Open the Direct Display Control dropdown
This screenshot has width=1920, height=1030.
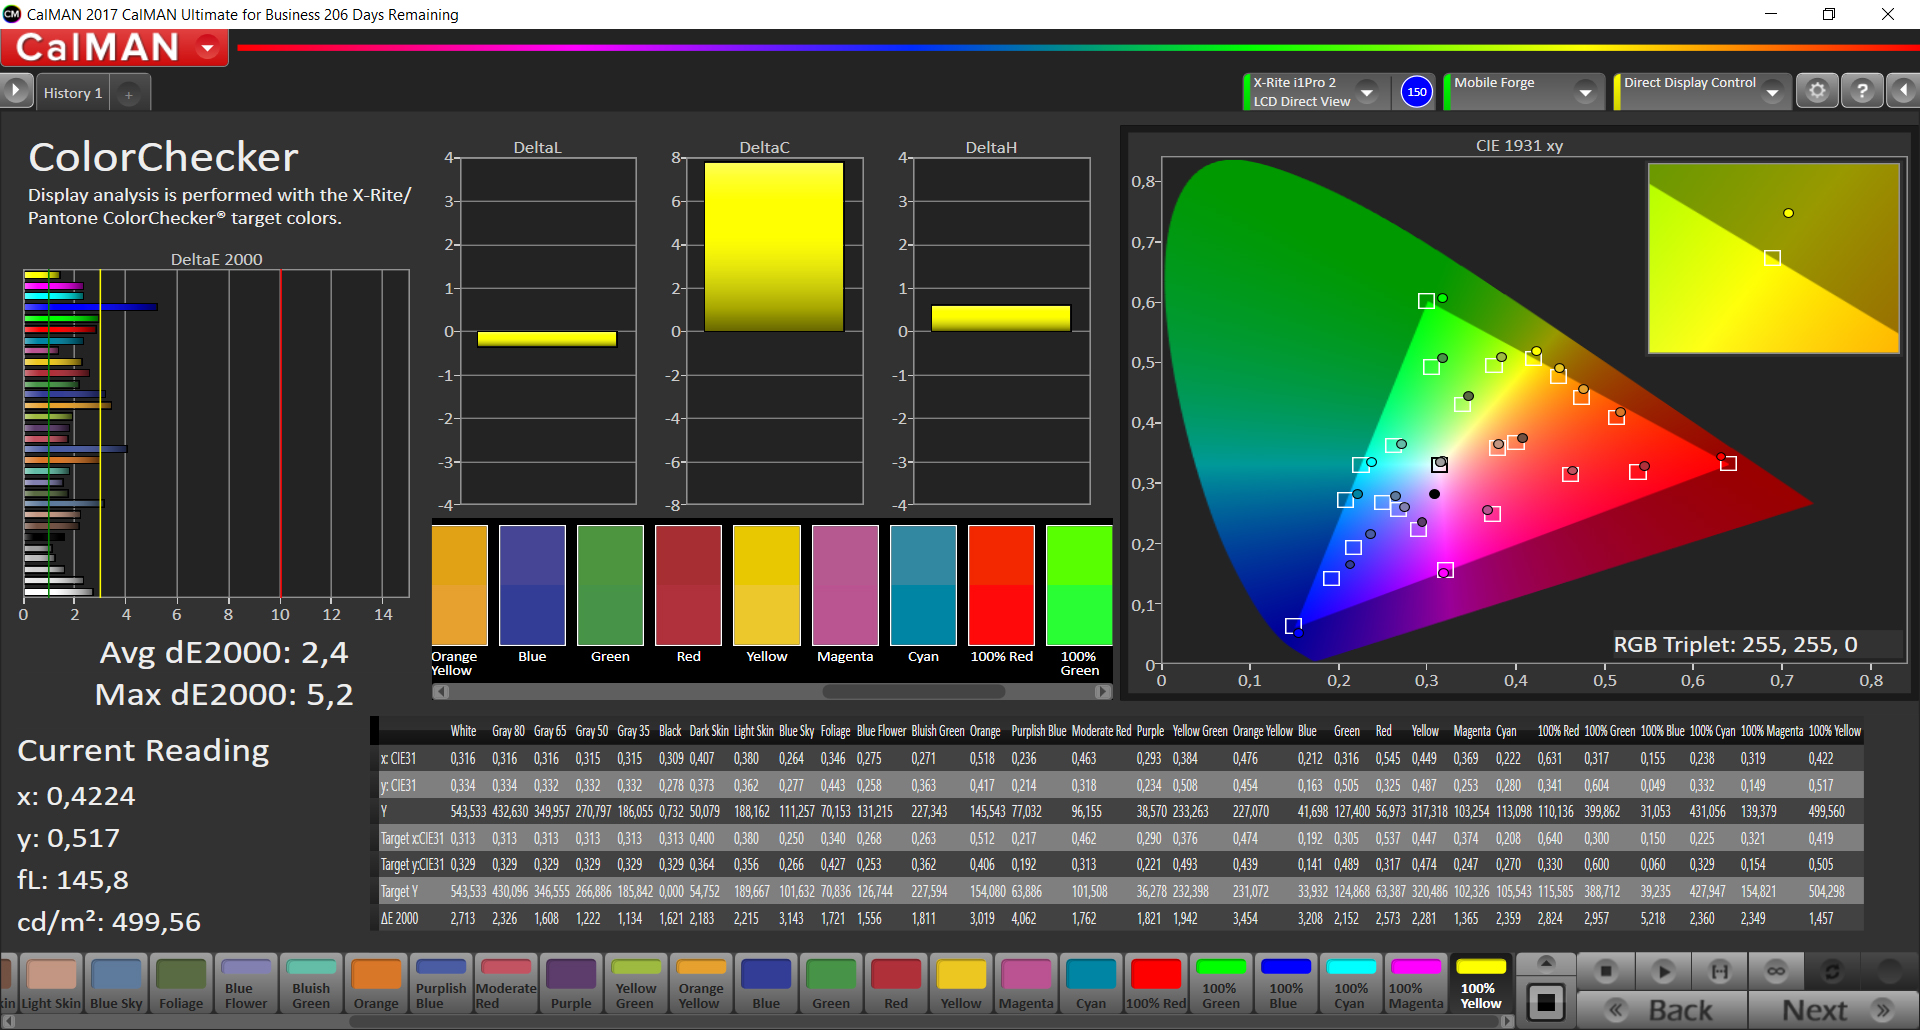[1772, 92]
